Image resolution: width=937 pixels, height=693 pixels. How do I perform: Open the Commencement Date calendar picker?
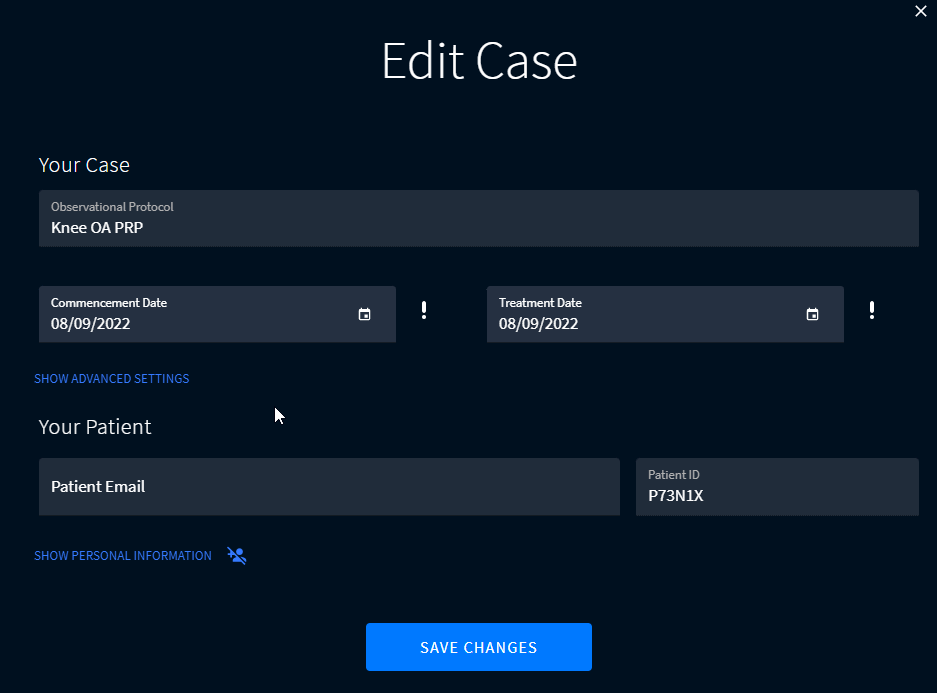click(364, 314)
